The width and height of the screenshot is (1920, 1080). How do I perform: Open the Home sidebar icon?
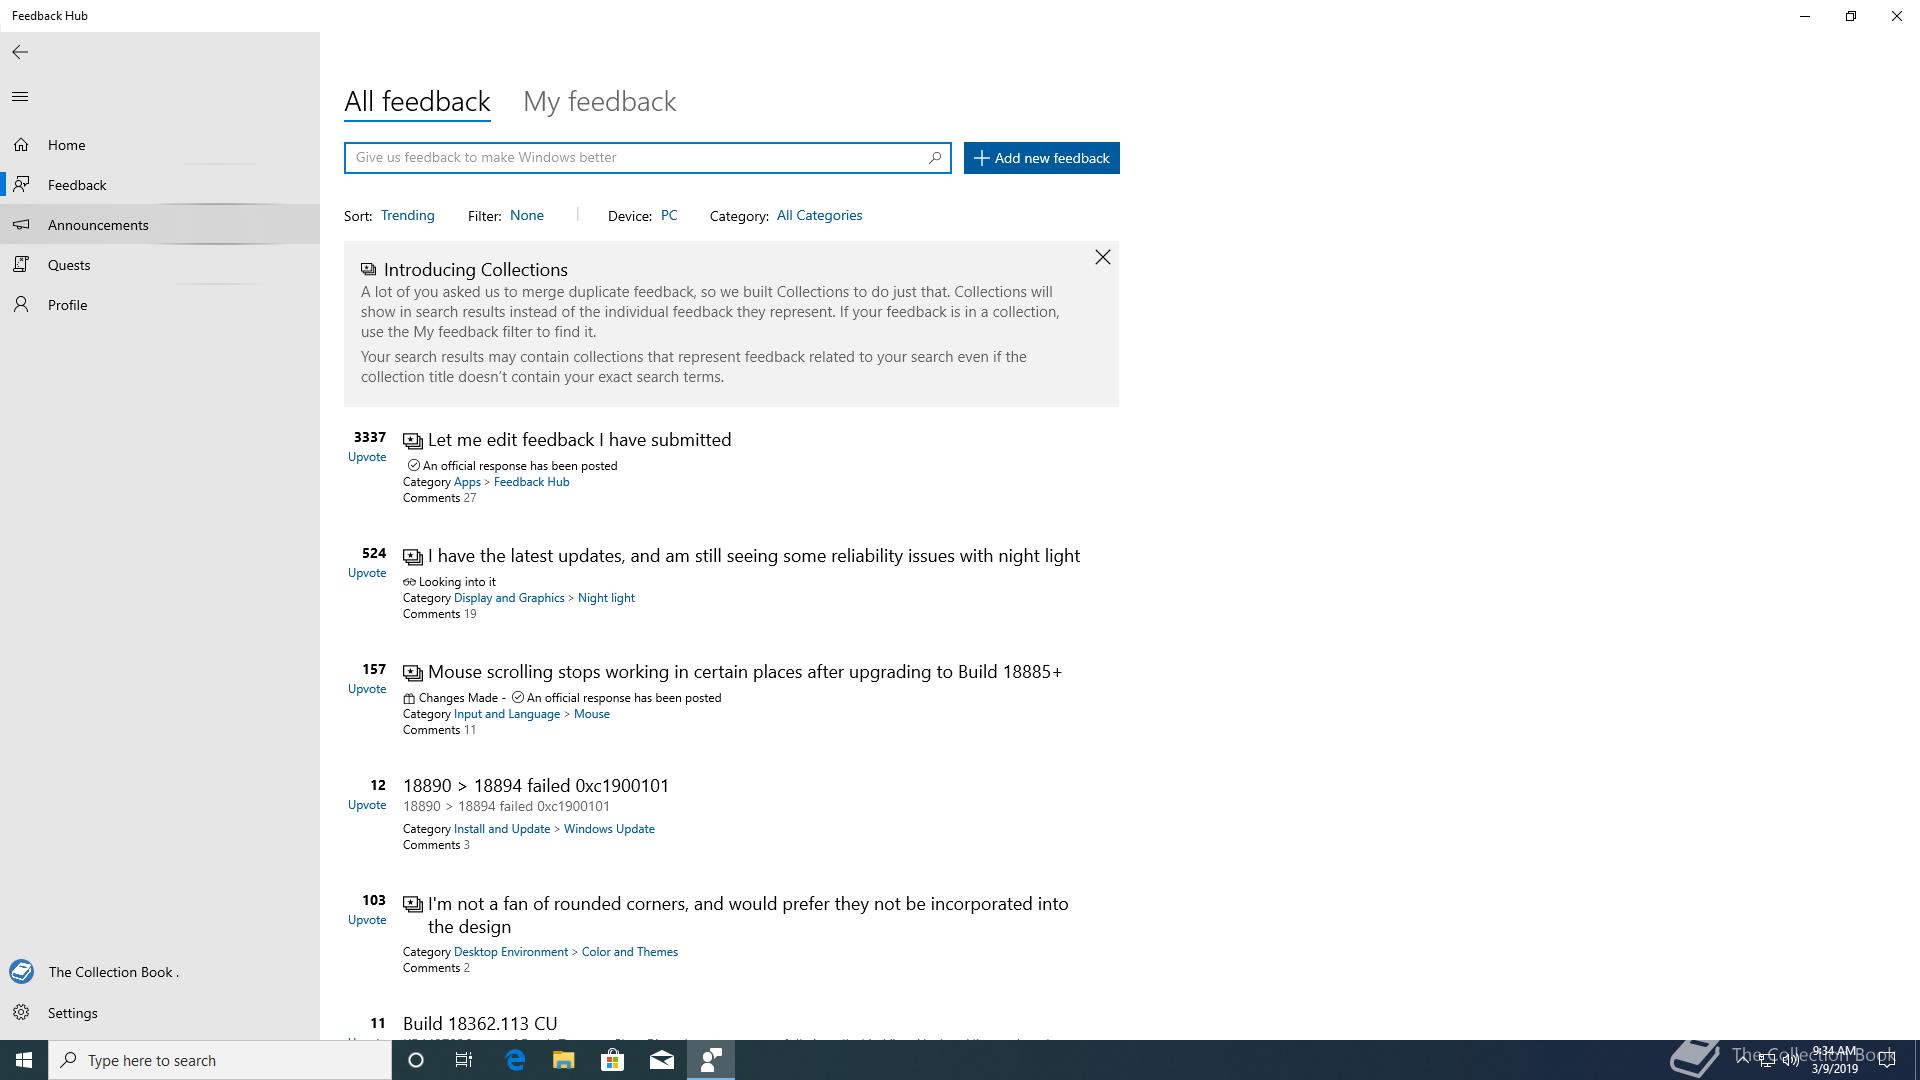pos(21,145)
